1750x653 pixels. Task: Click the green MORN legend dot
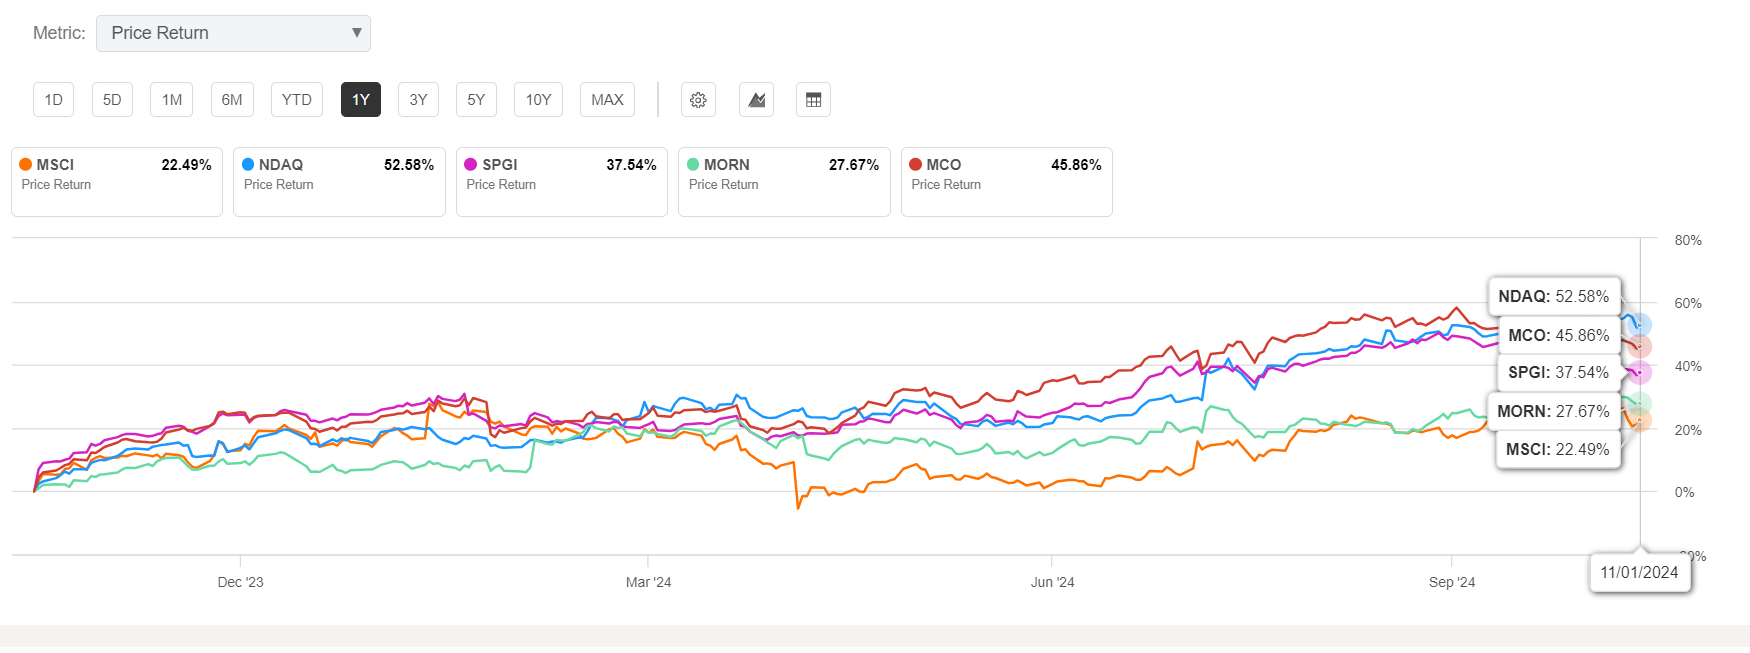[693, 165]
